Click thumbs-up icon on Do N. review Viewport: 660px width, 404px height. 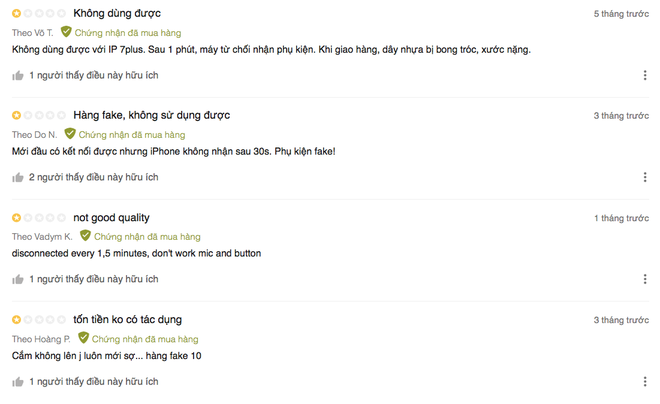pyautogui.click(x=18, y=177)
